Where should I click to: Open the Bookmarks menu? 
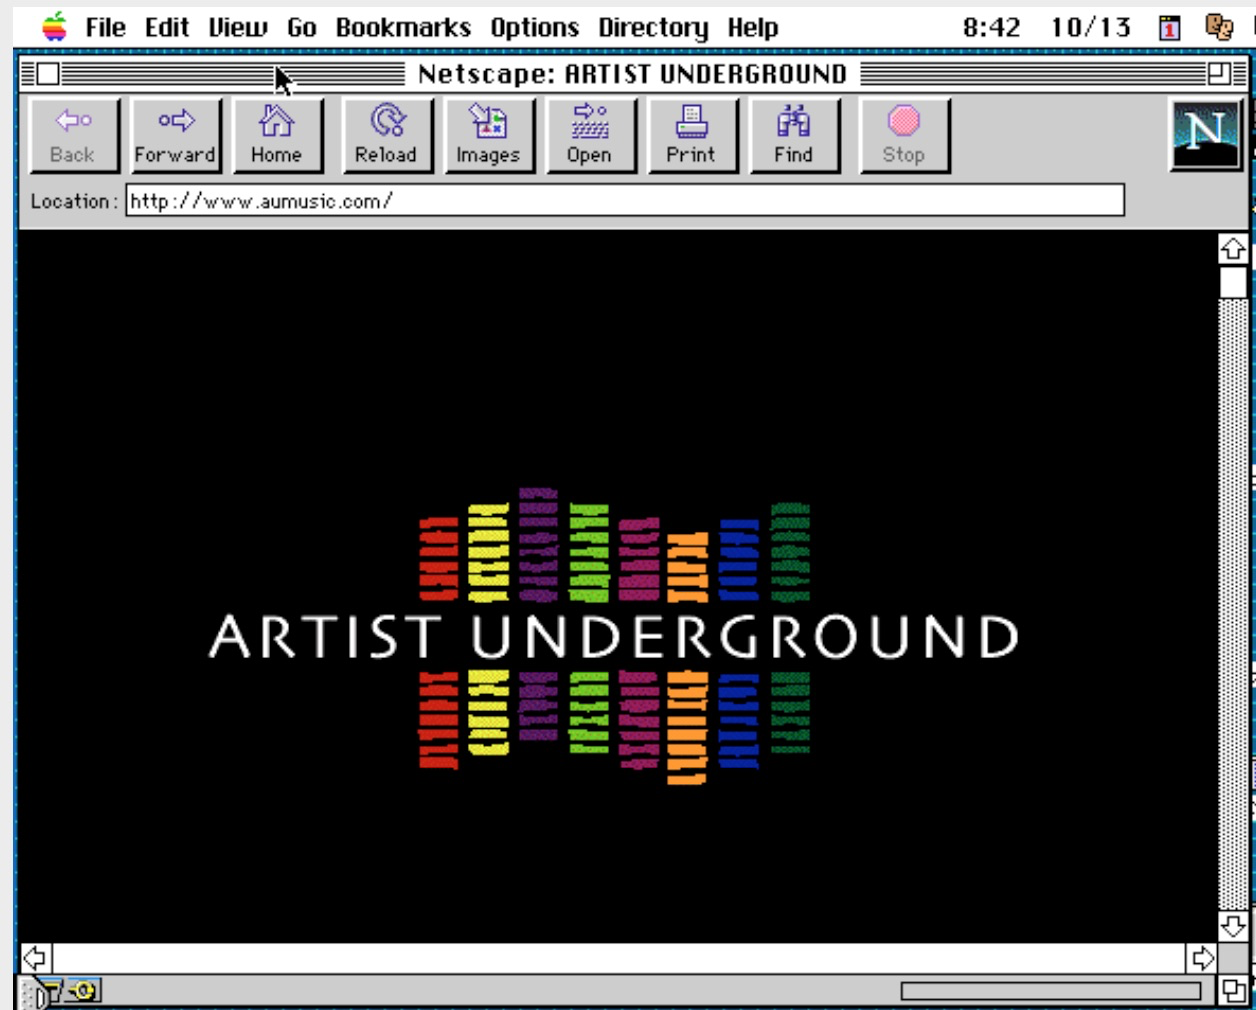pos(402,27)
